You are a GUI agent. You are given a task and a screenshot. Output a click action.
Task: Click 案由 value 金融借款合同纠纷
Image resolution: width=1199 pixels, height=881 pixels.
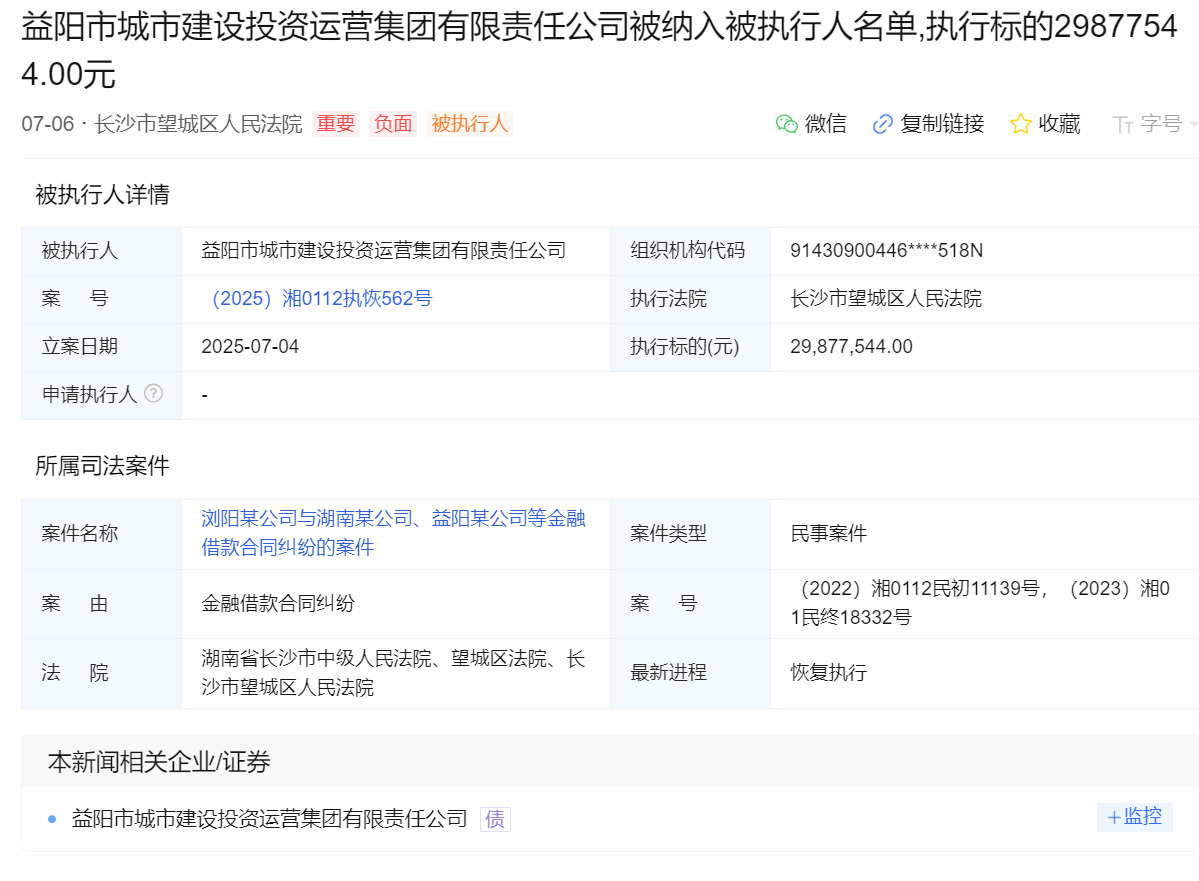[x=278, y=603]
